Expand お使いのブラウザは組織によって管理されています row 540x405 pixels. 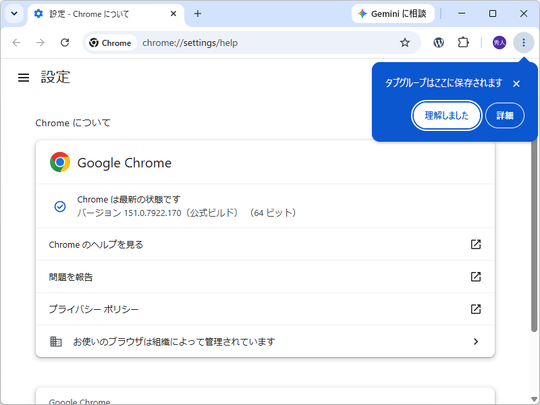click(265, 342)
